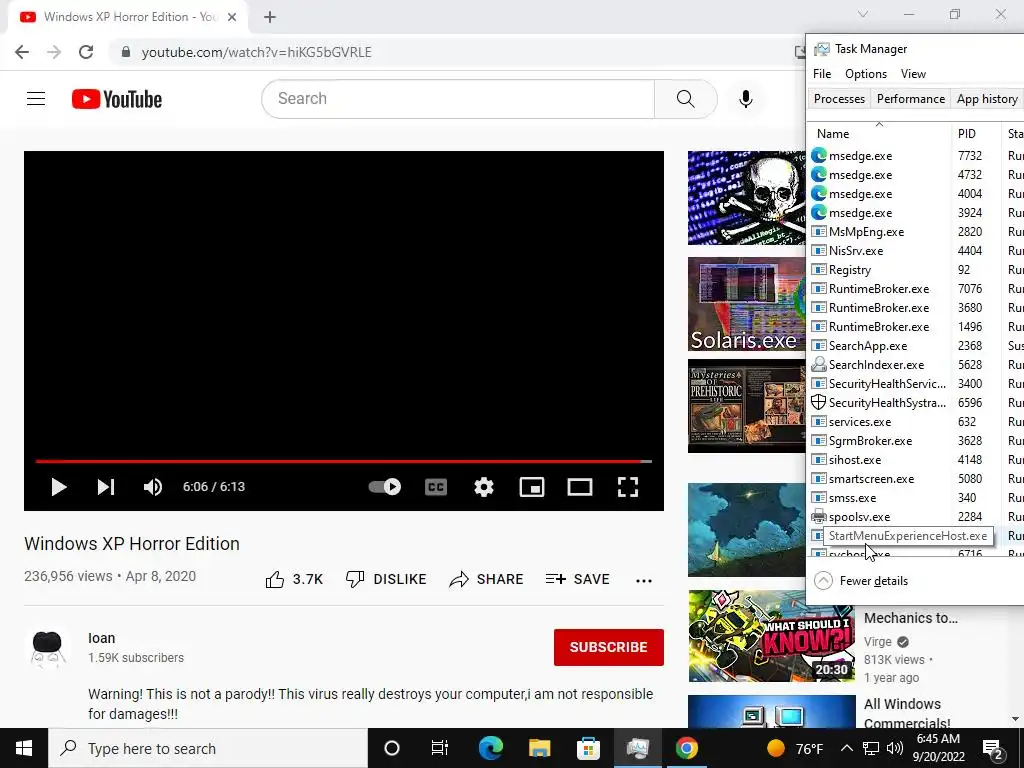Click the YouTube logo to go home

click(x=117, y=99)
